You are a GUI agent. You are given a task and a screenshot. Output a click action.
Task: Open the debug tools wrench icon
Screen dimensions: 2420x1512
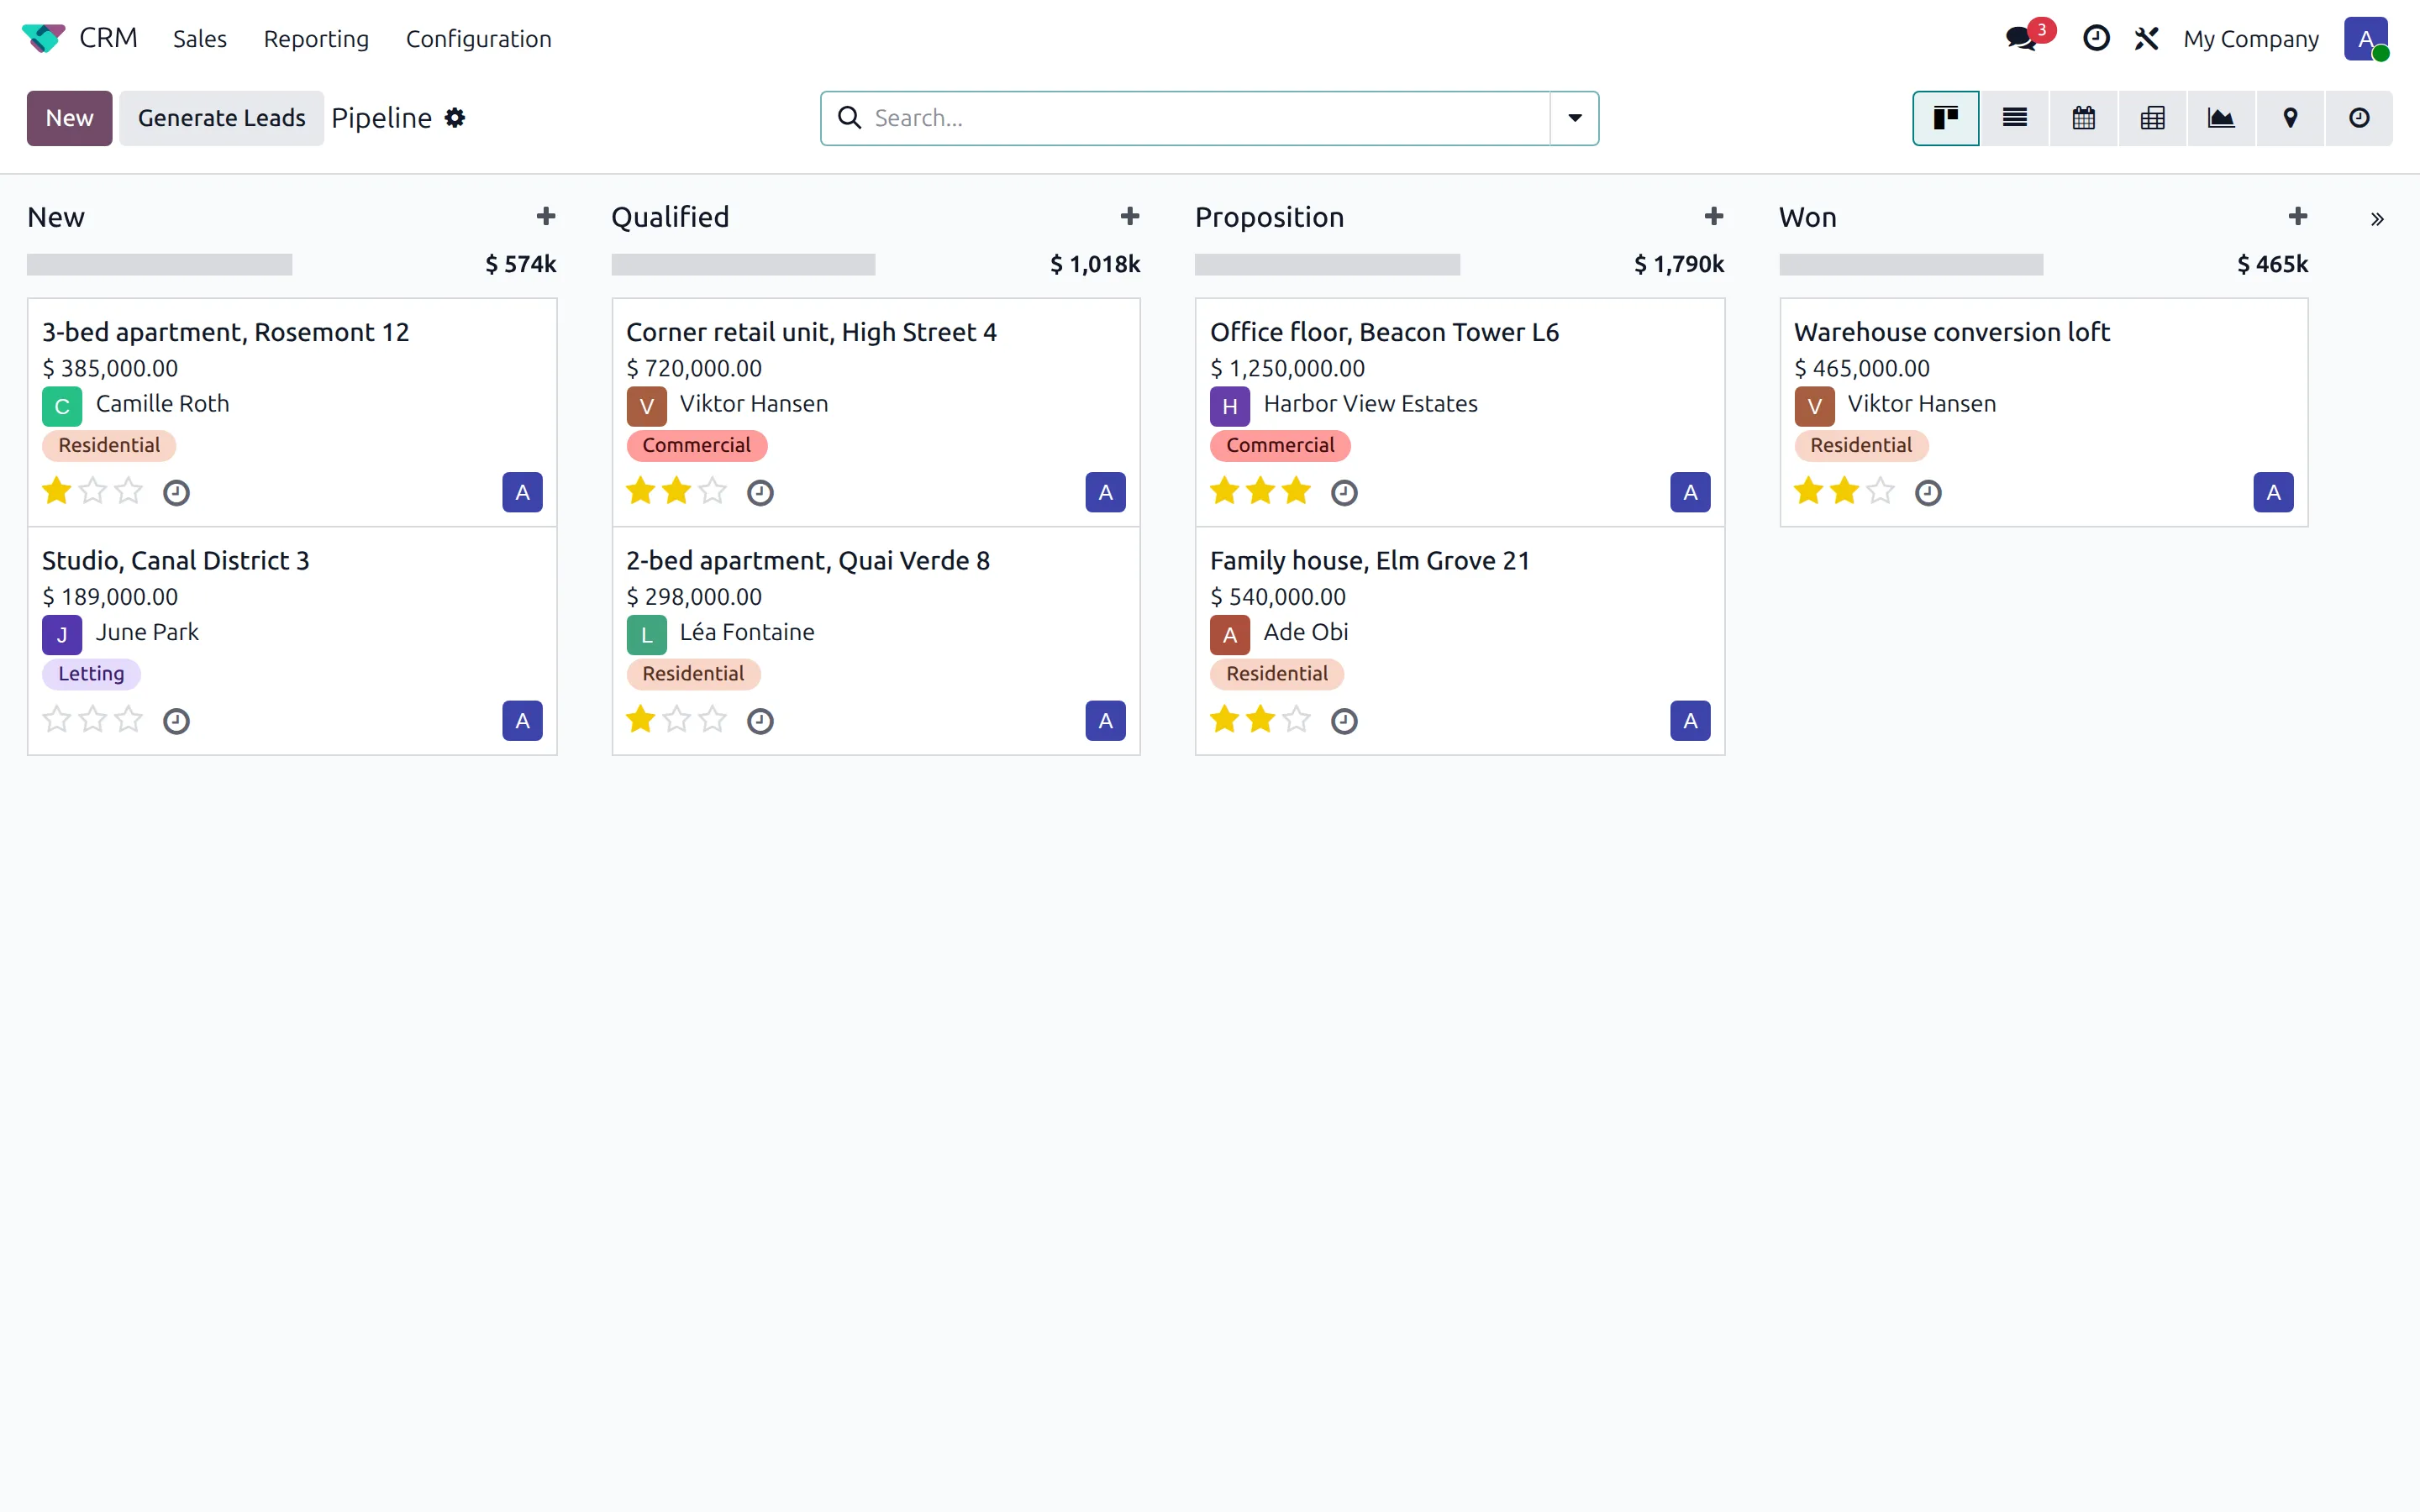tap(2146, 38)
